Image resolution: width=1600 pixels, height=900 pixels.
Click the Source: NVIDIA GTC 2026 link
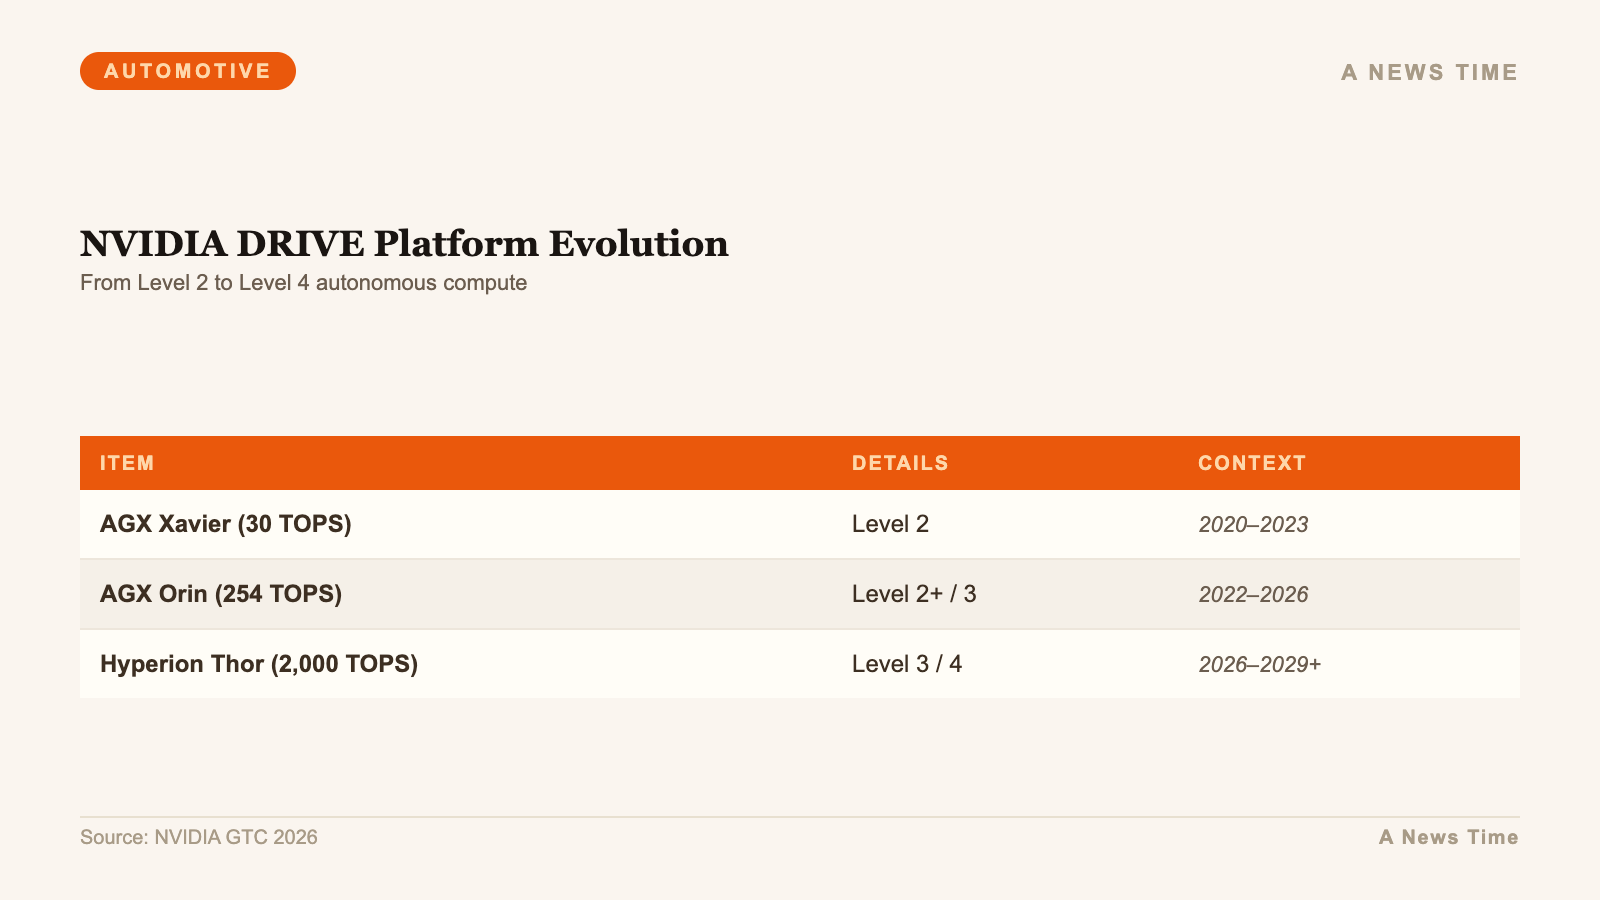(199, 837)
